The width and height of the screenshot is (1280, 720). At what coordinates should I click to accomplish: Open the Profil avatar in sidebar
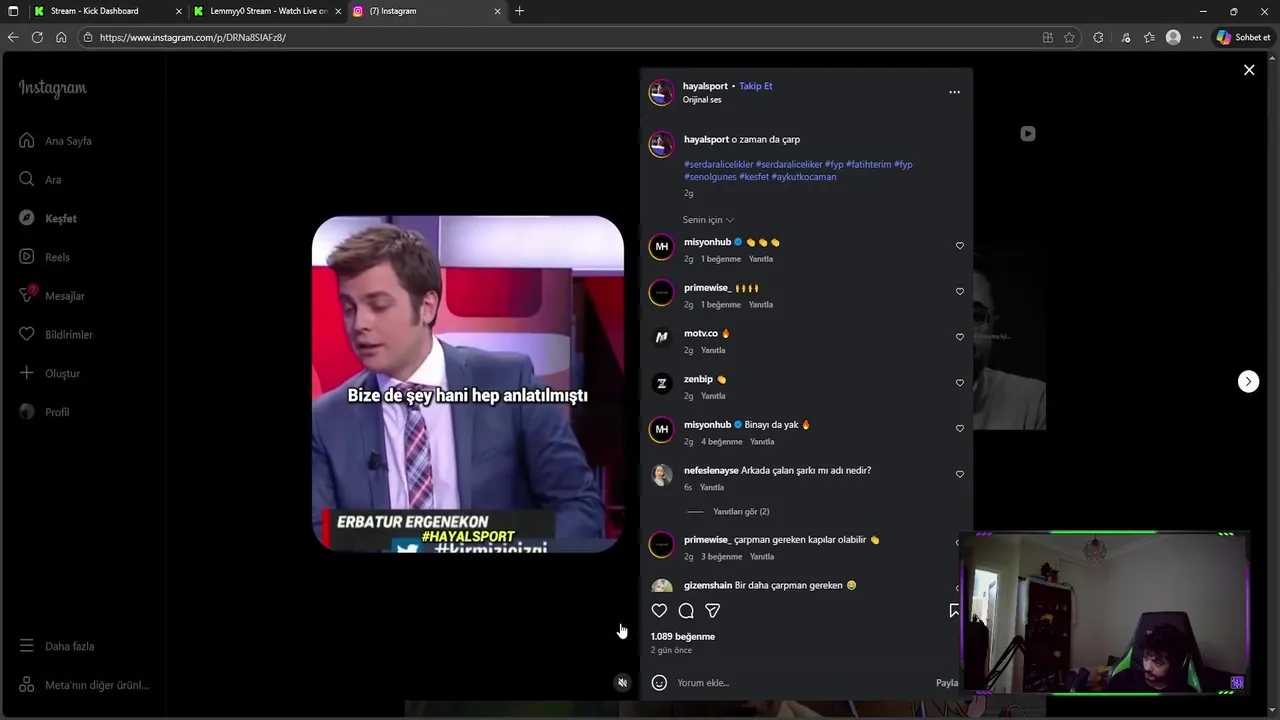point(27,412)
